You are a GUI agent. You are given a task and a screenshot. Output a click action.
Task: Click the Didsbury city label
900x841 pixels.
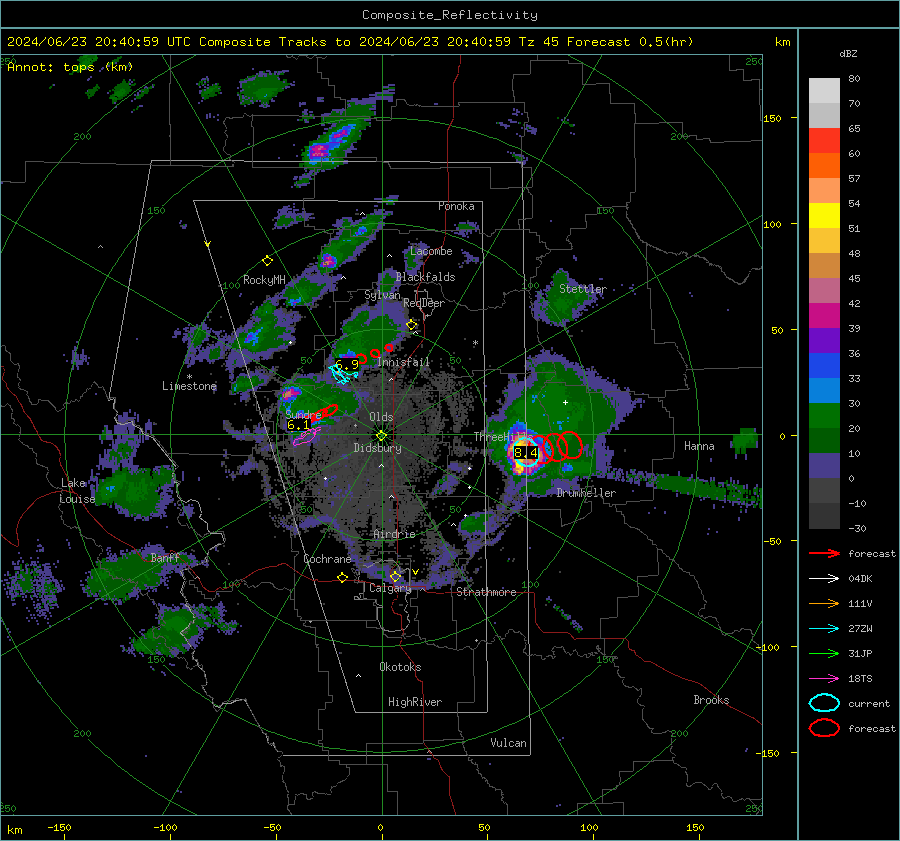pyautogui.click(x=377, y=448)
